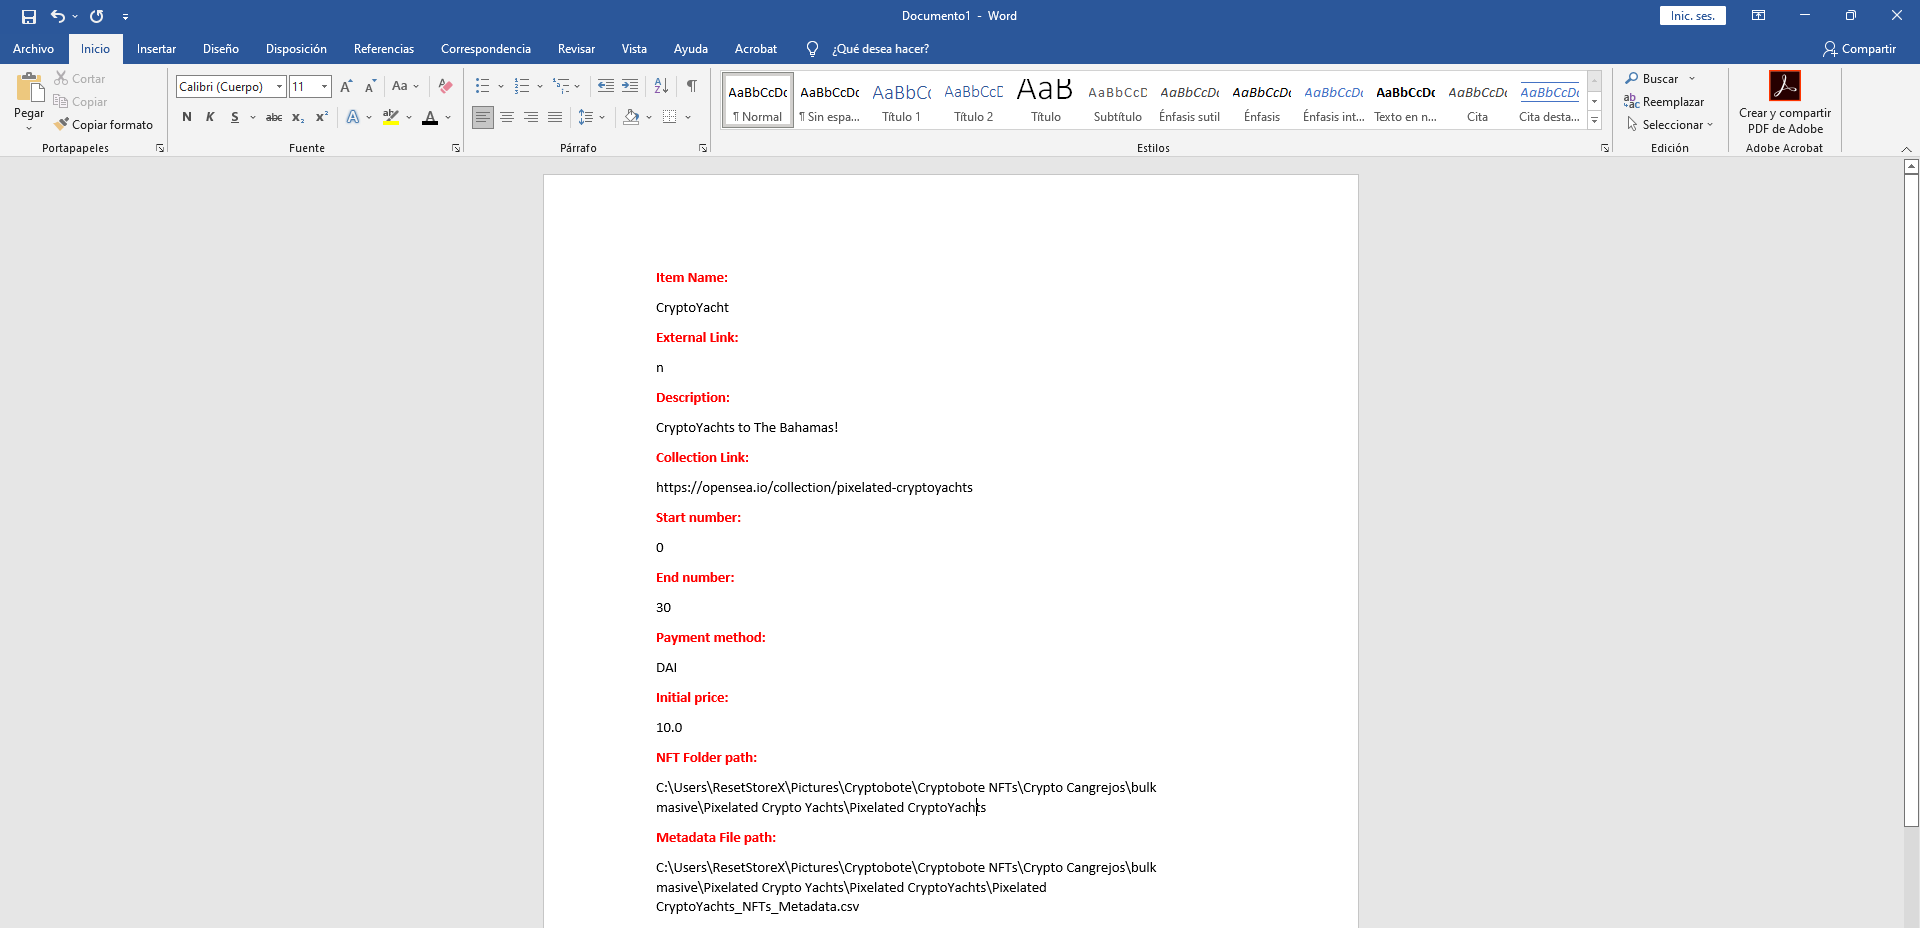Toggle subscript formatting

(298, 117)
